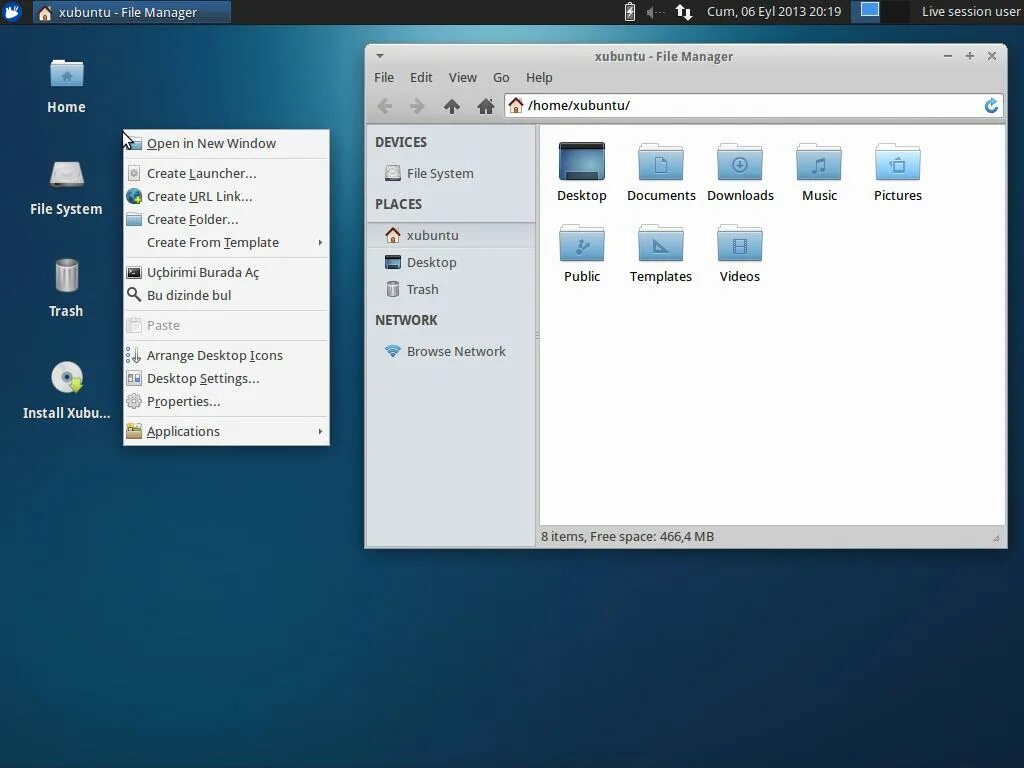Go to the parent folder with up arrow
This screenshot has width=1024, height=768.
coord(451,106)
